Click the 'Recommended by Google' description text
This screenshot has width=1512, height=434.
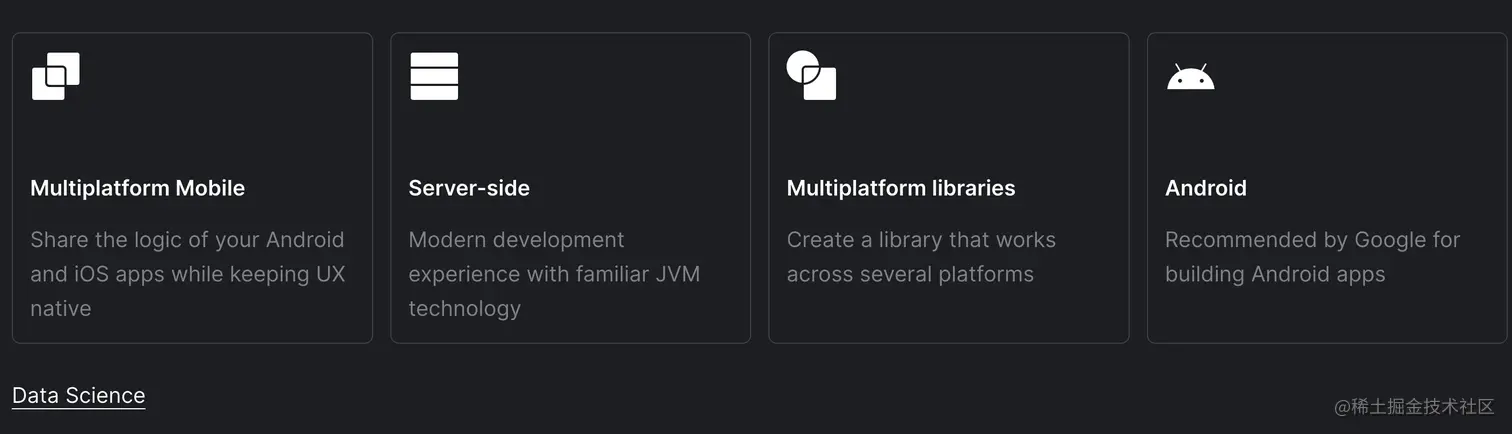click(x=1313, y=257)
